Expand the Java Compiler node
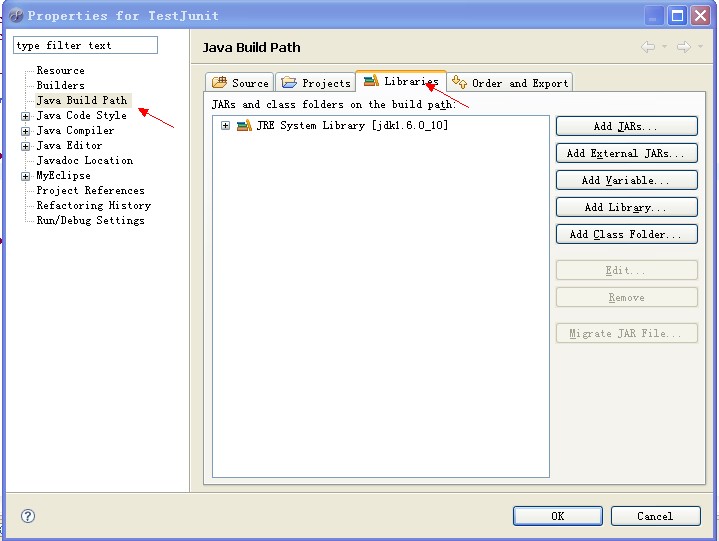The image size is (719, 541). tap(26, 131)
